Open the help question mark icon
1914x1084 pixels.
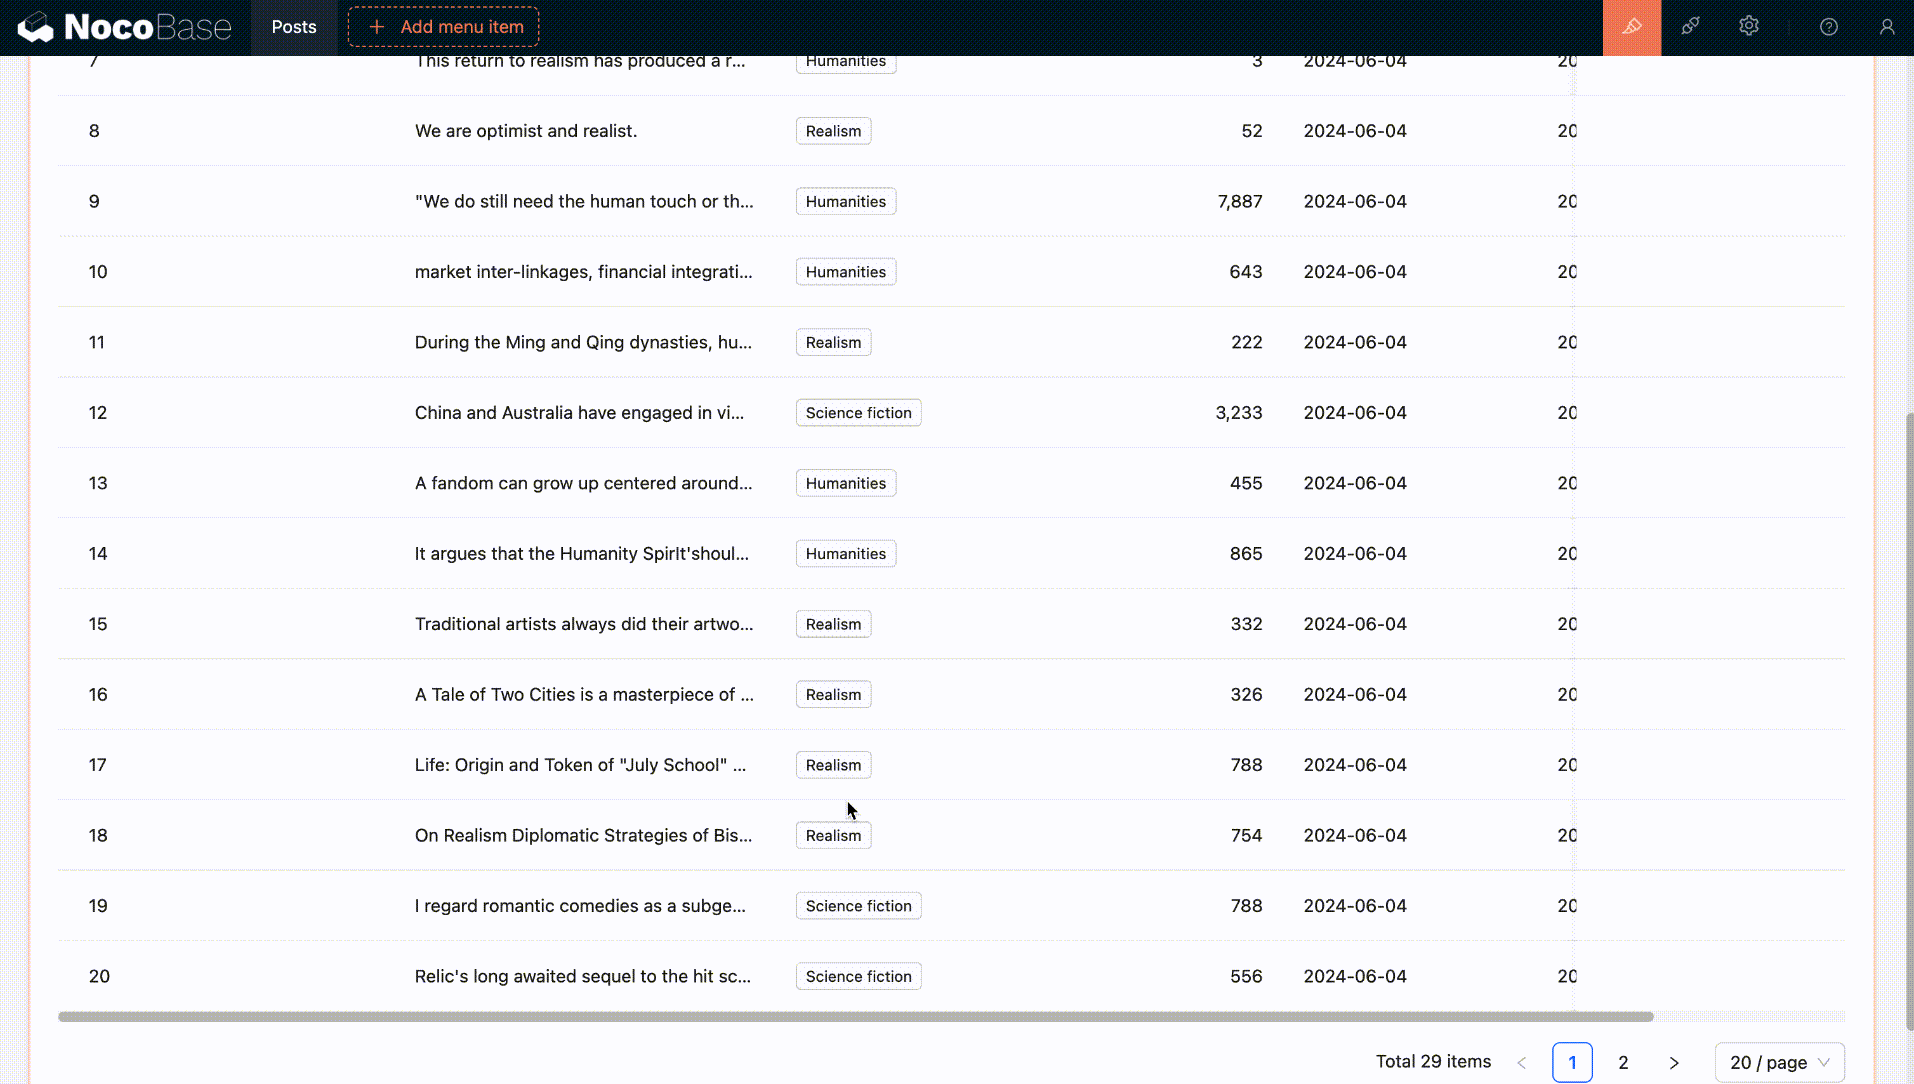[x=1828, y=27]
